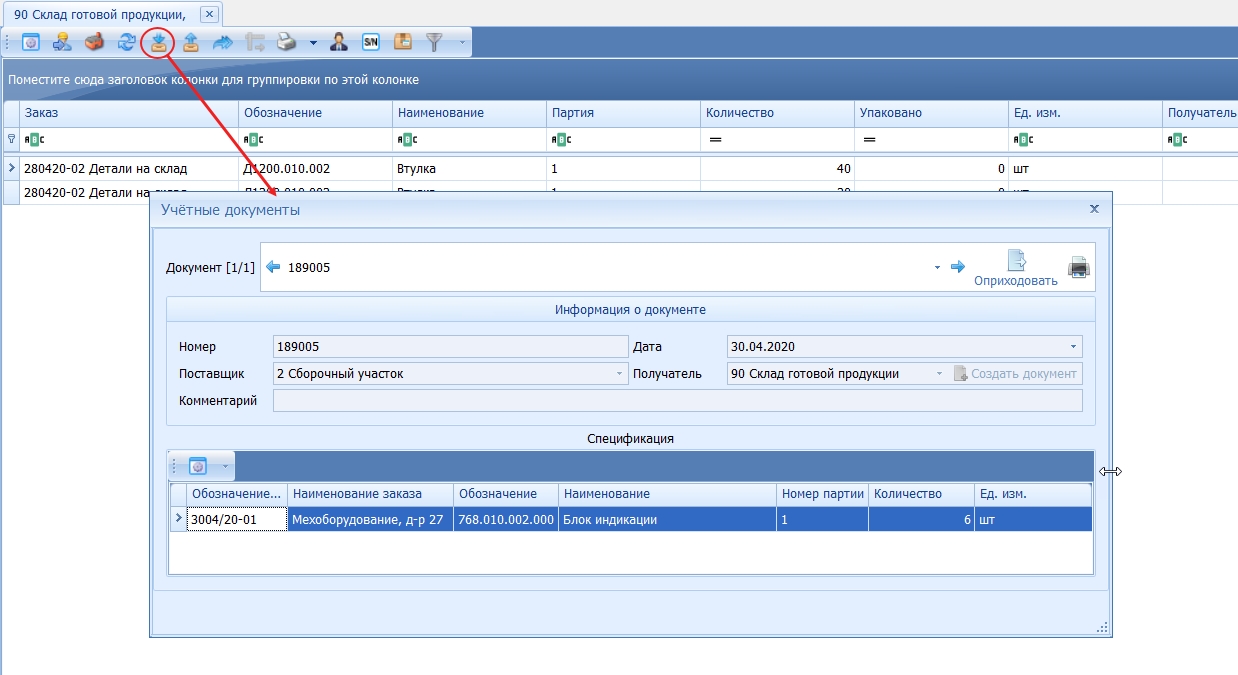Image resolution: width=1238 pixels, height=675 pixels.
Task: Open the Дата date picker dropdown
Action: [x=1073, y=347]
